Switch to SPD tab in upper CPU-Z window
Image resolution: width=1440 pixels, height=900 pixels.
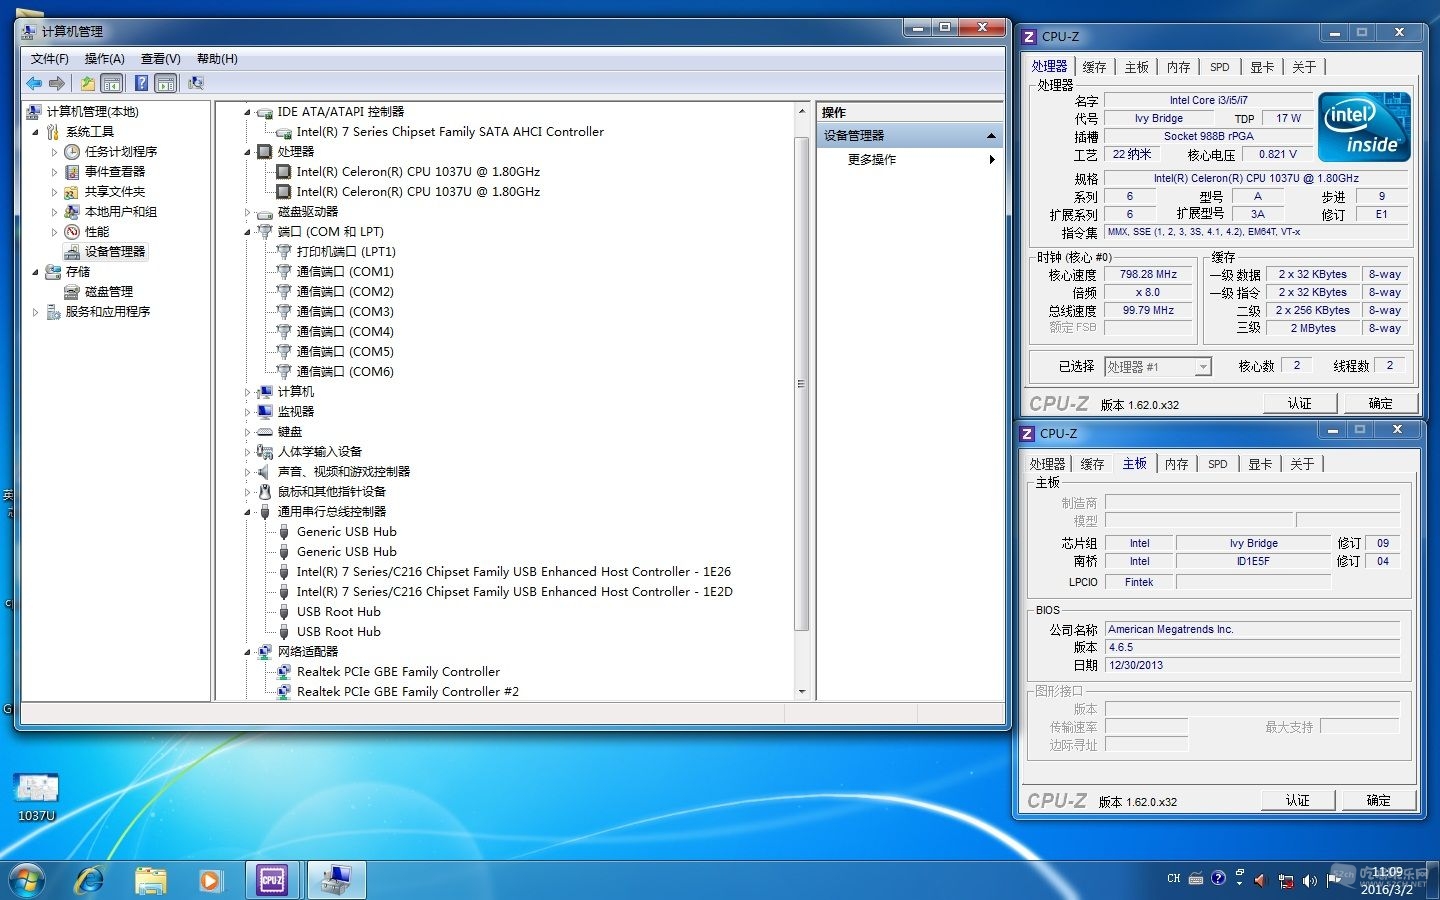(x=1219, y=67)
